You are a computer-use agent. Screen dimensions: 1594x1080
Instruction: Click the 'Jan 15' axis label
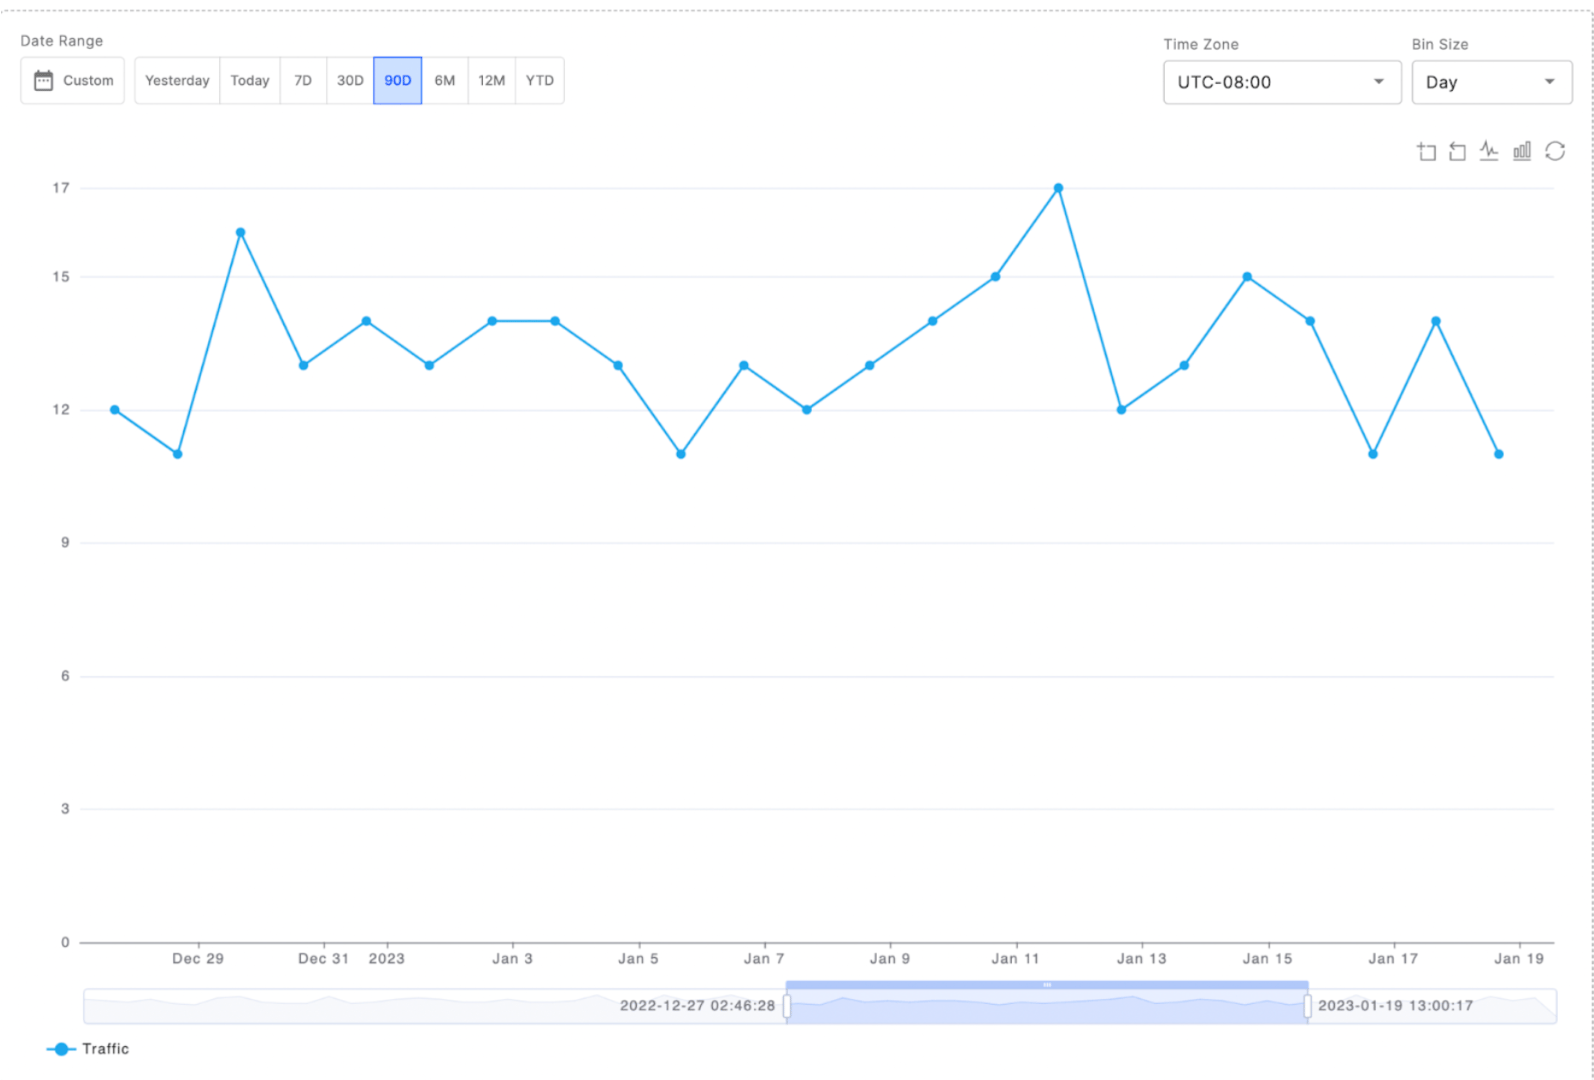point(1267,959)
